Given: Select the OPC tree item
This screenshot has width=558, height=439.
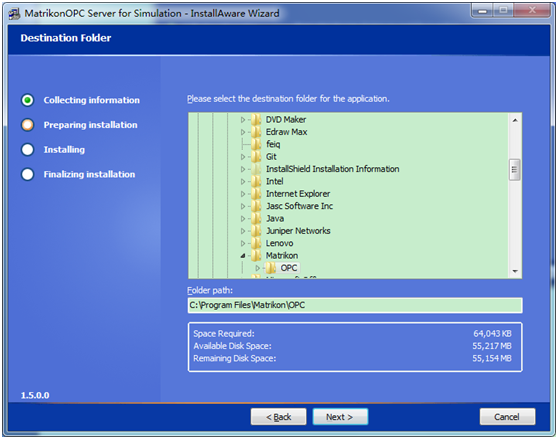Looking at the screenshot, I should pyautogui.click(x=289, y=268).
